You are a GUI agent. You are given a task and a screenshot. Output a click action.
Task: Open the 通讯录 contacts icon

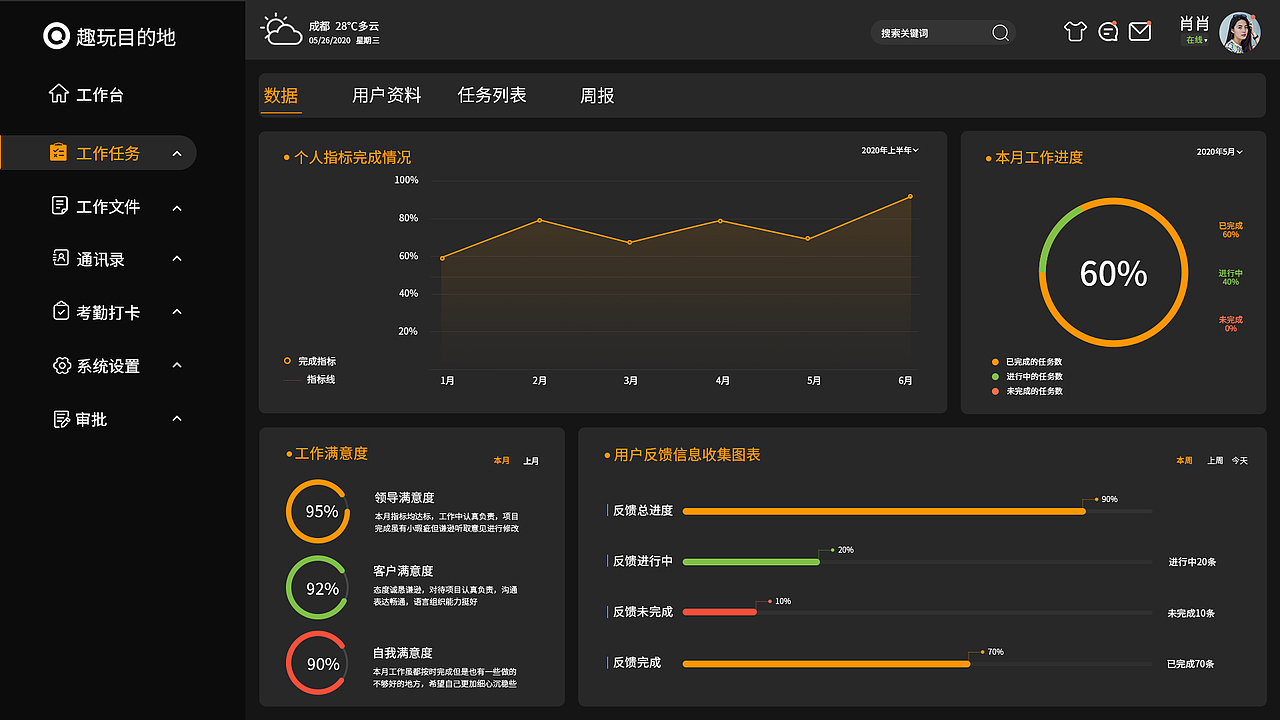59,259
